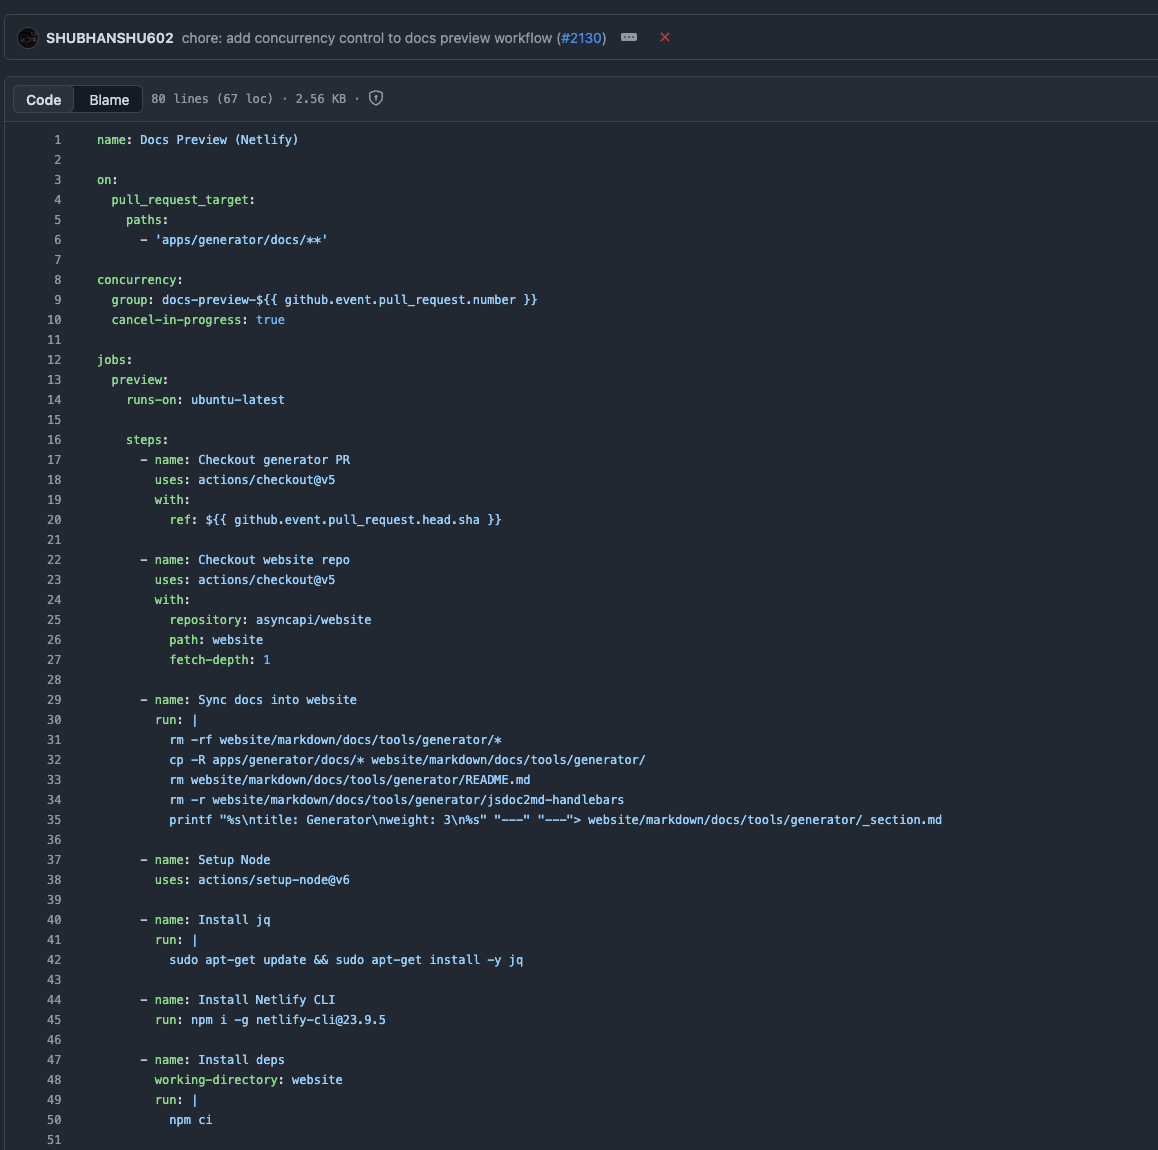
Task: Open pull request #2130 link
Action: 581,38
